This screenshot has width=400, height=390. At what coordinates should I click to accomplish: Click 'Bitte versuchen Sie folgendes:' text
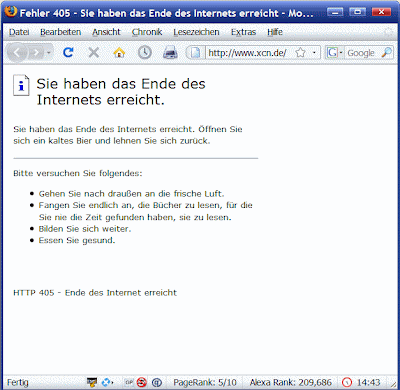point(78,173)
